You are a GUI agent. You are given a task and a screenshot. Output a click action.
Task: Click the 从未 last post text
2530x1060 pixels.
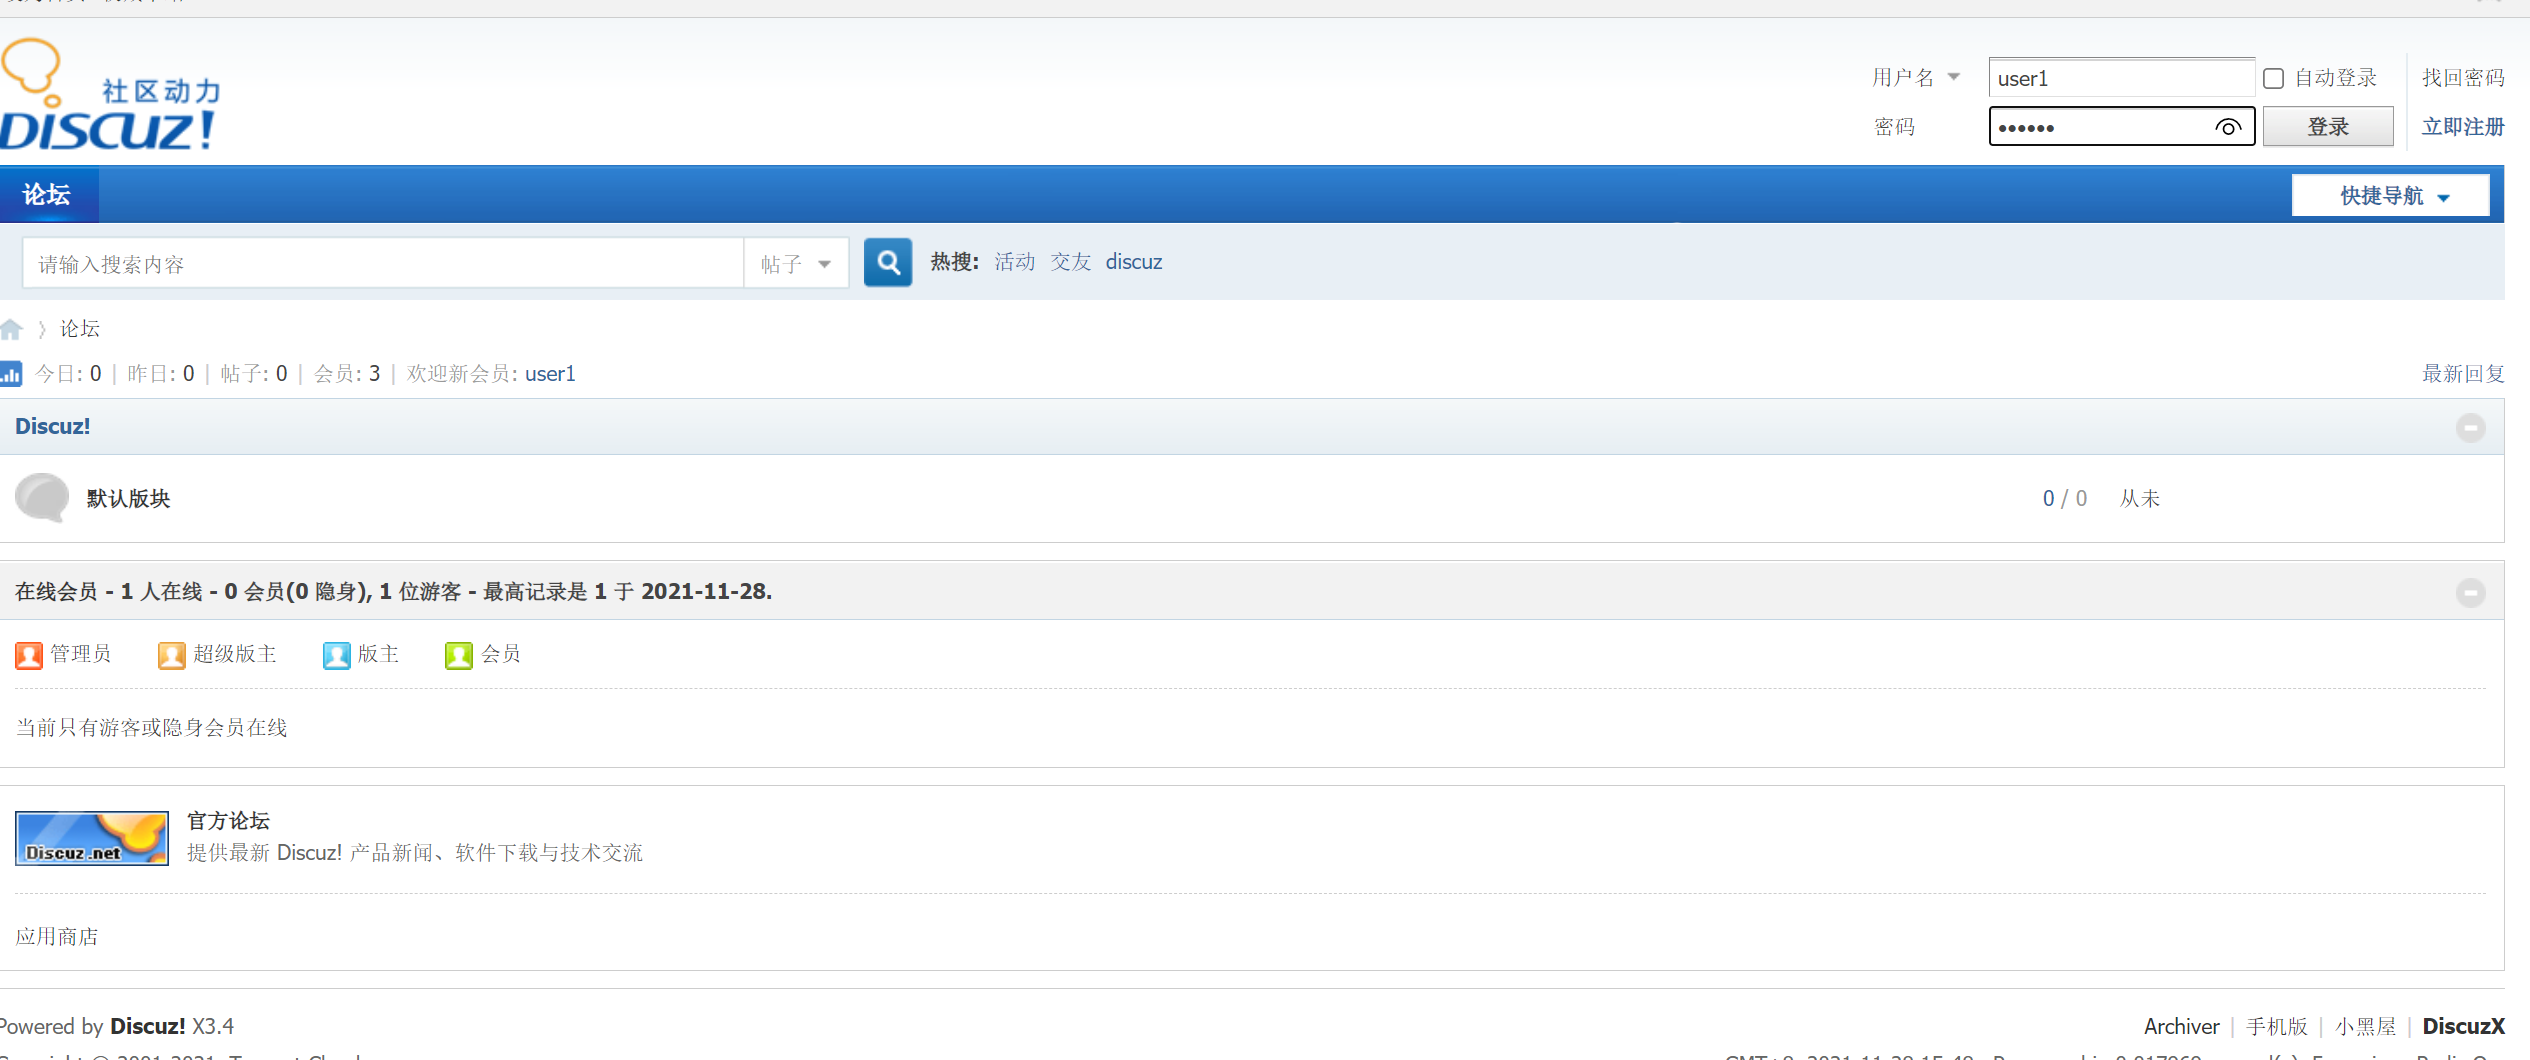tap(2140, 499)
